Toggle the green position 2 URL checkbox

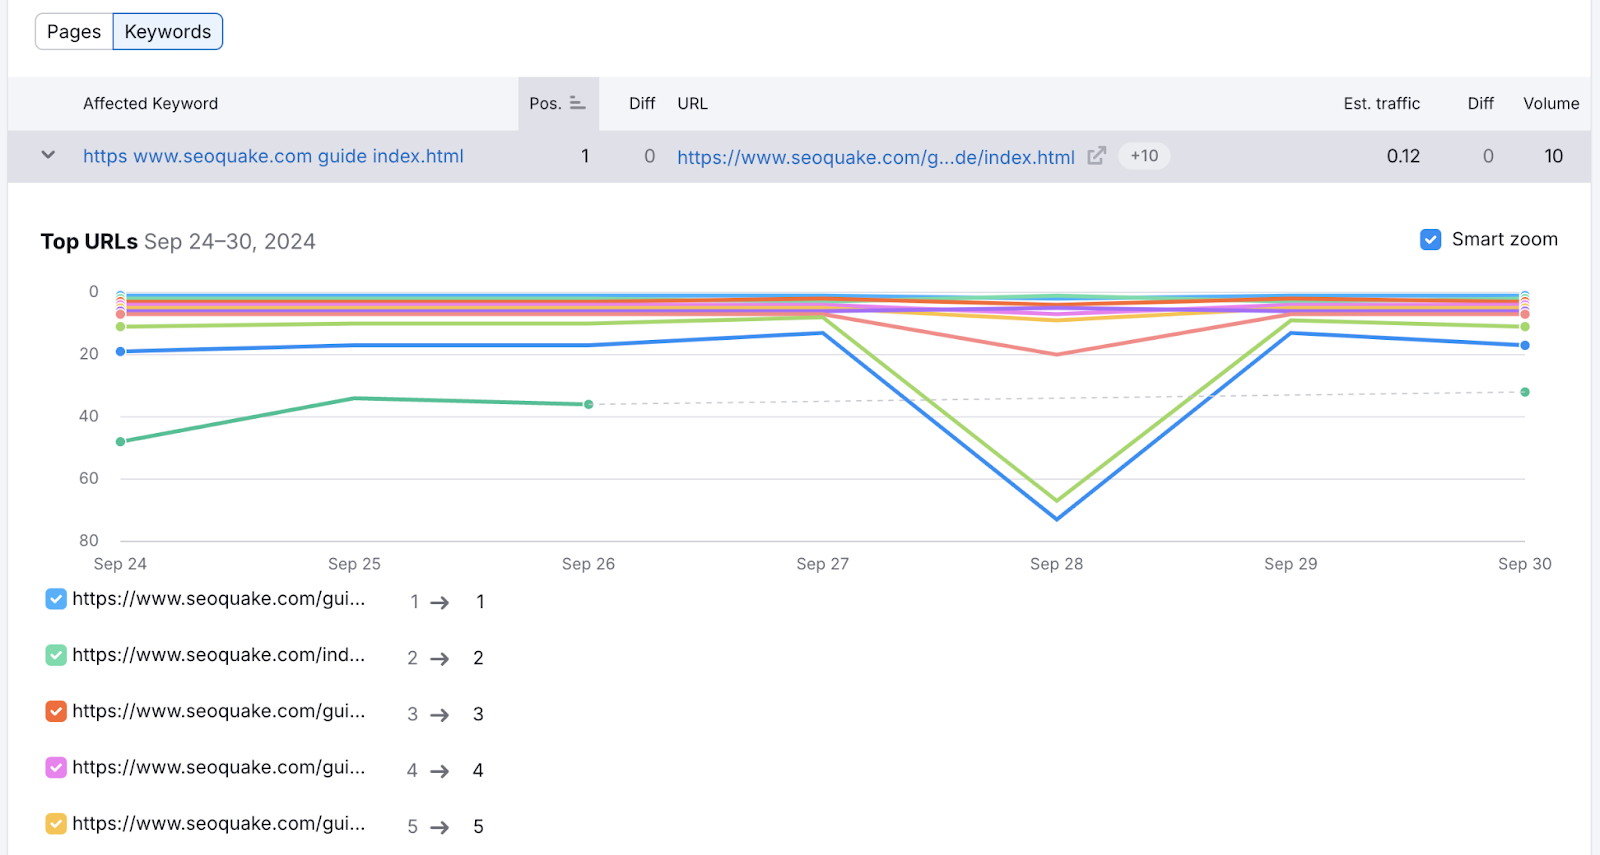point(56,655)
